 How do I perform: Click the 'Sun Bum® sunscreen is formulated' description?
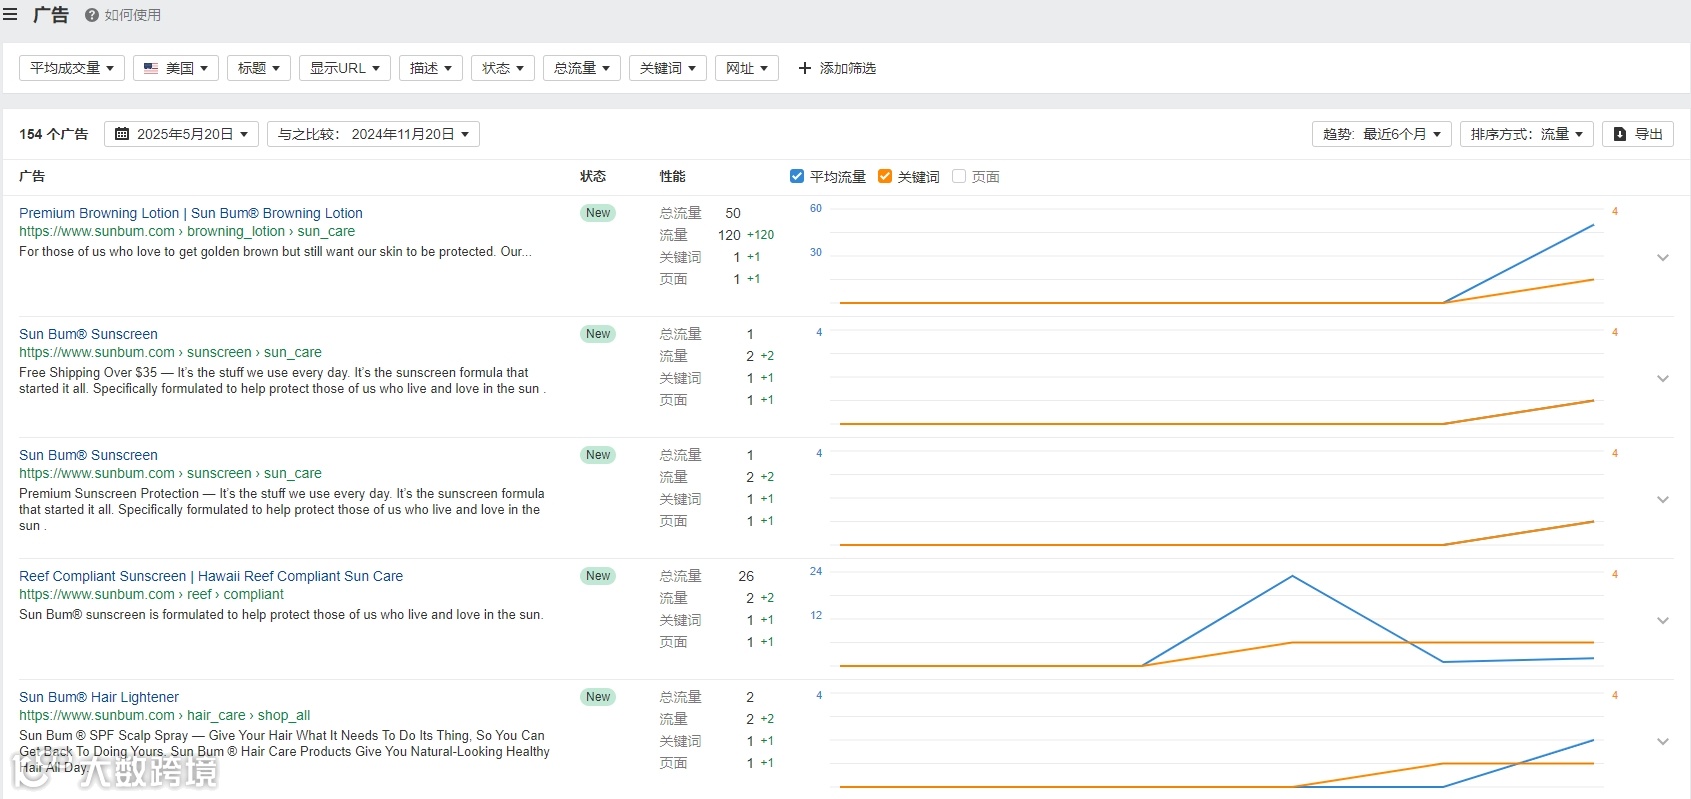coord(281,614)
